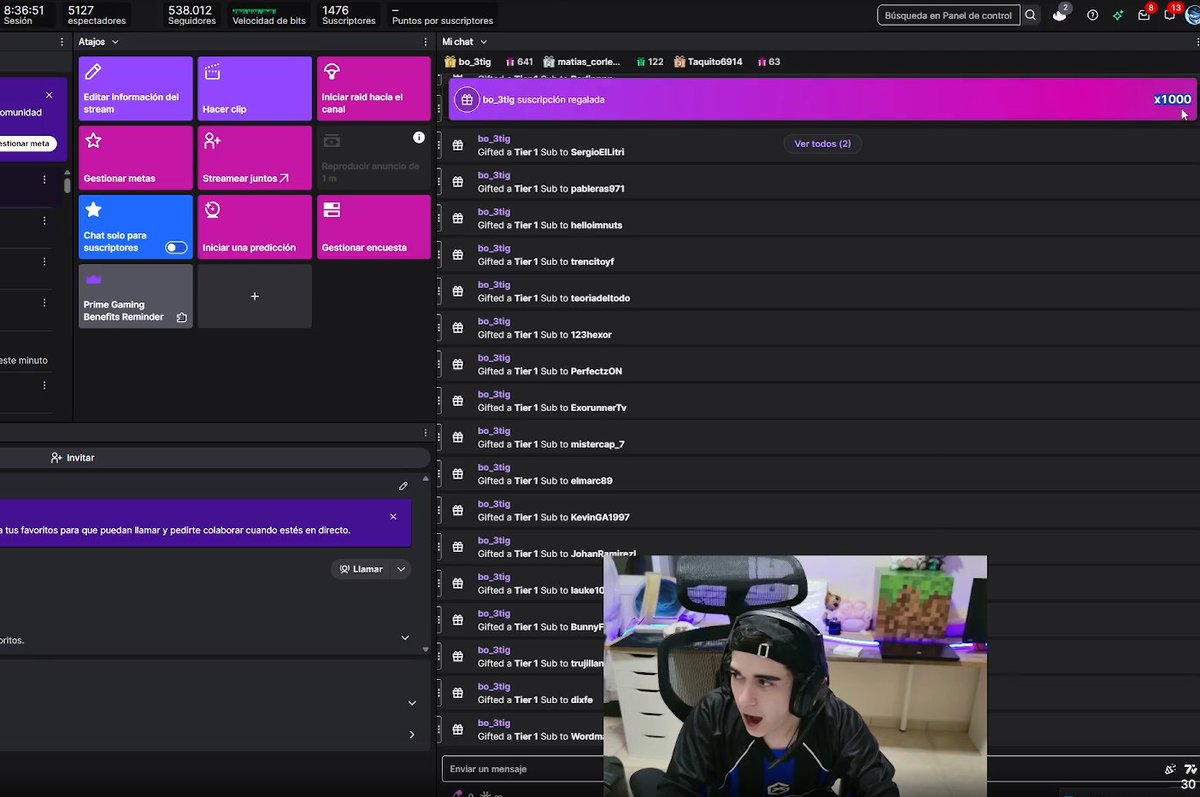Screen dimensions: 1200x797
Task: Click the Llamar button
Action: [361, 569]
